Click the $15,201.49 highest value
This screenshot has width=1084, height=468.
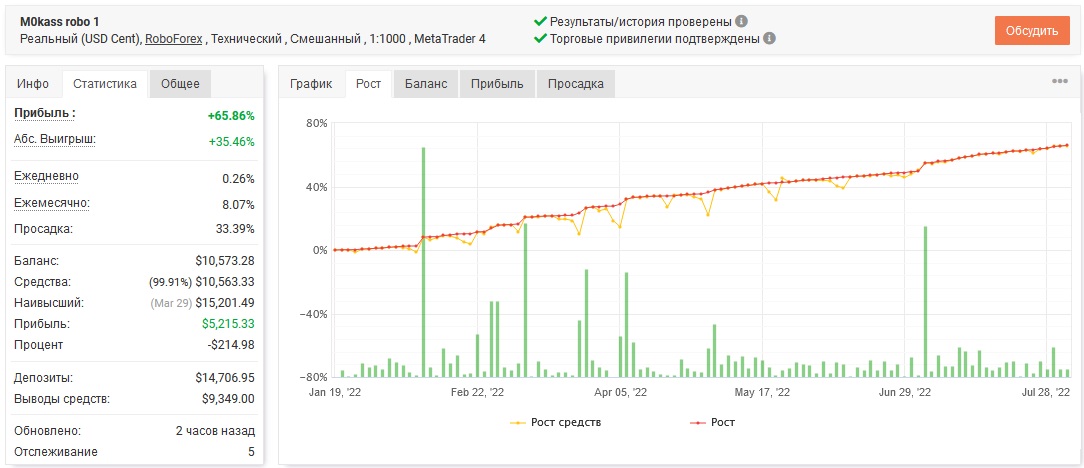tap(225, 303)
